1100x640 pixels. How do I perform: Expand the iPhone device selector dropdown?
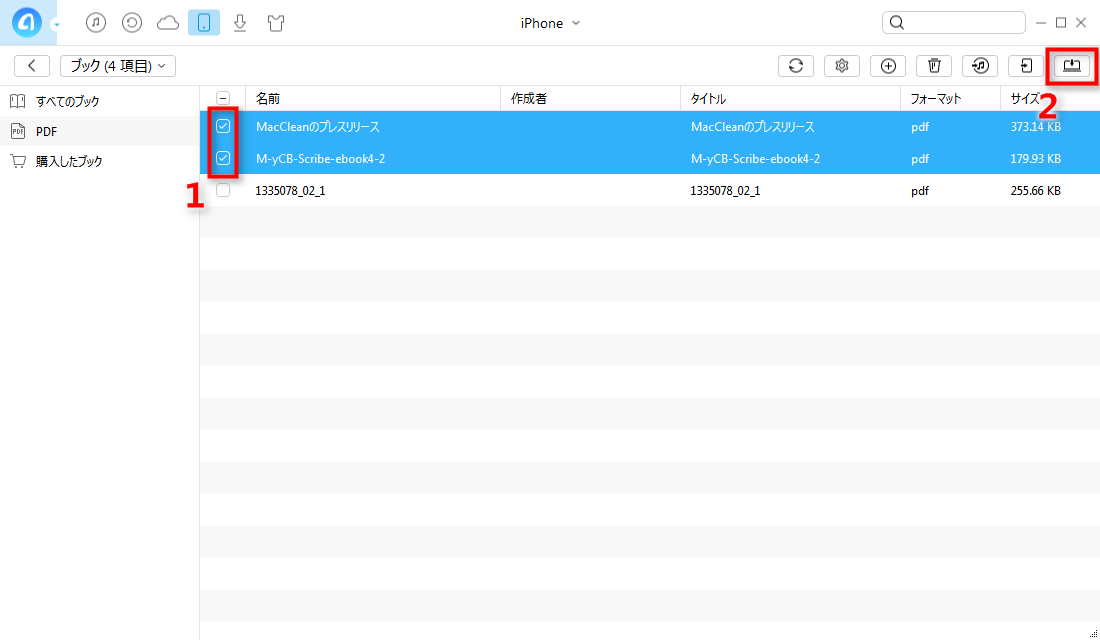pos(550,23)
